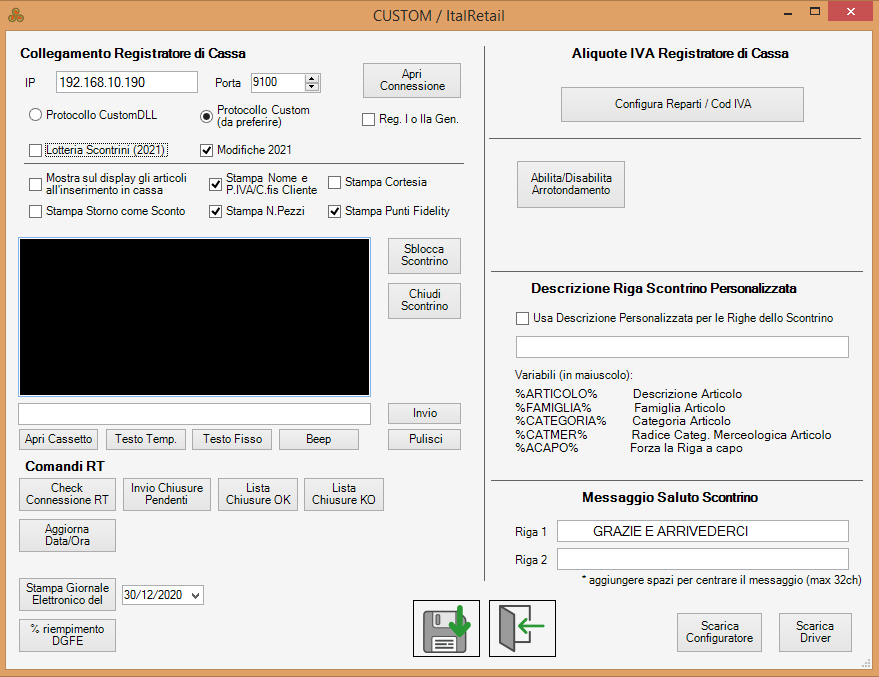
Task: Click the exit door icon
Action: tap(522, 628)
